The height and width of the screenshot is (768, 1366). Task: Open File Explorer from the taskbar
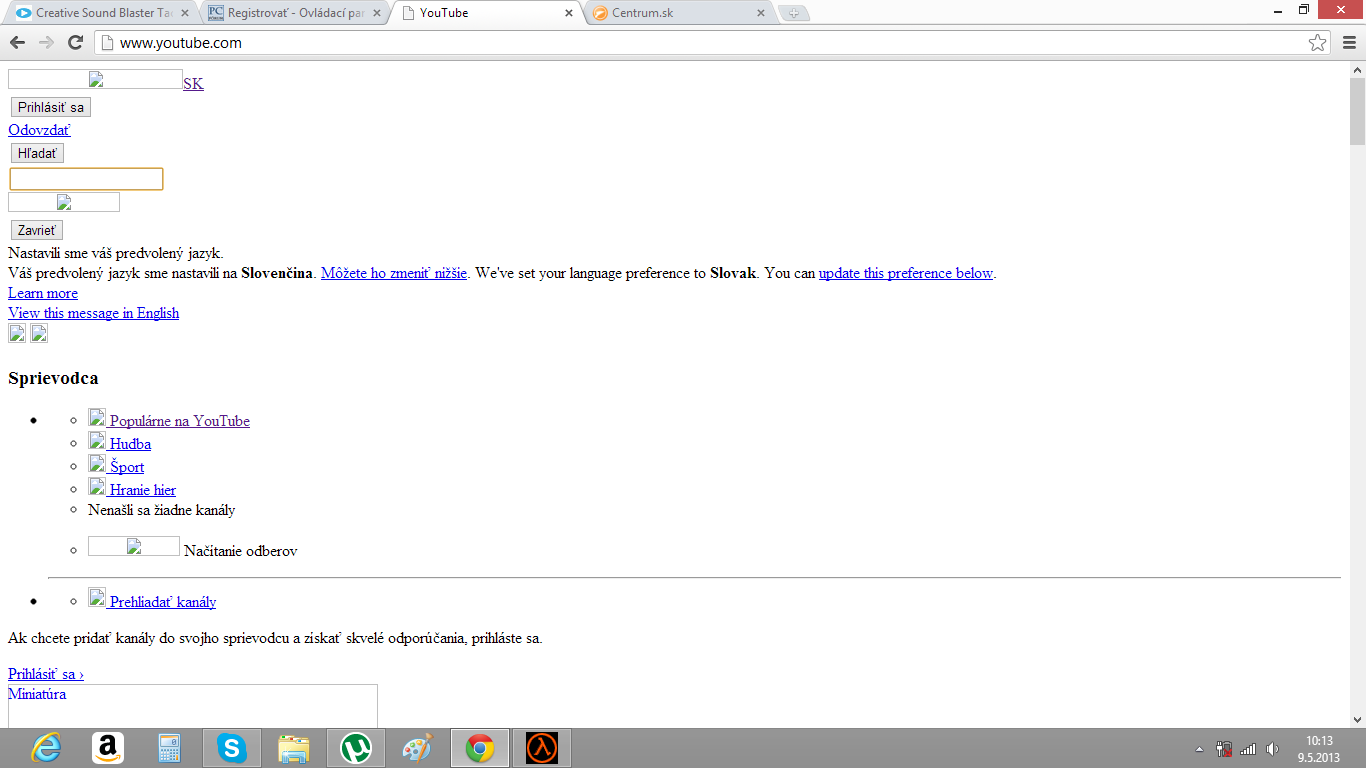294,748
